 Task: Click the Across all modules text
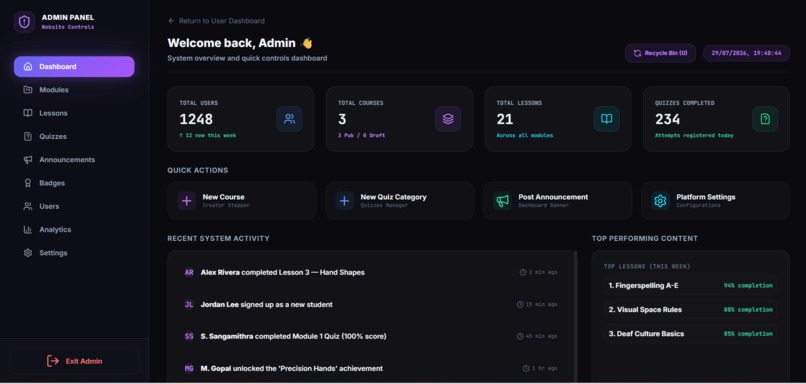(x=524, y=136)
